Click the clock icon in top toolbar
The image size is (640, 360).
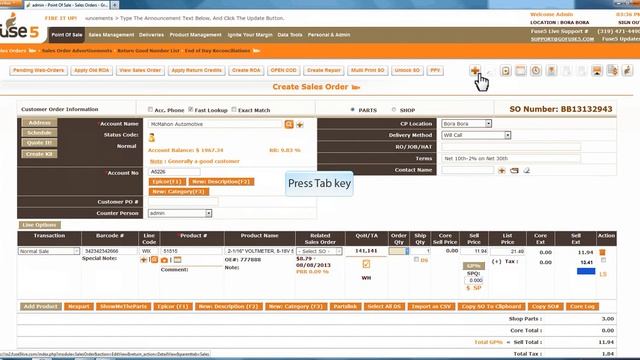click(x=536, y=71)
